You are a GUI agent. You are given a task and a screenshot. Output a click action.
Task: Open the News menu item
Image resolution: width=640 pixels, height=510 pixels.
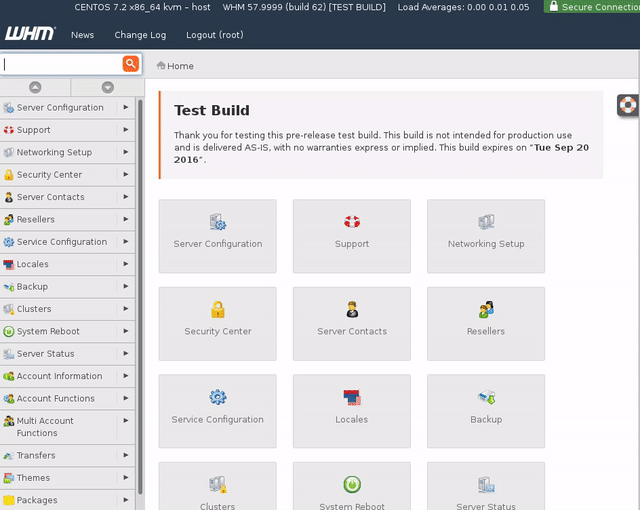(82, 35)
